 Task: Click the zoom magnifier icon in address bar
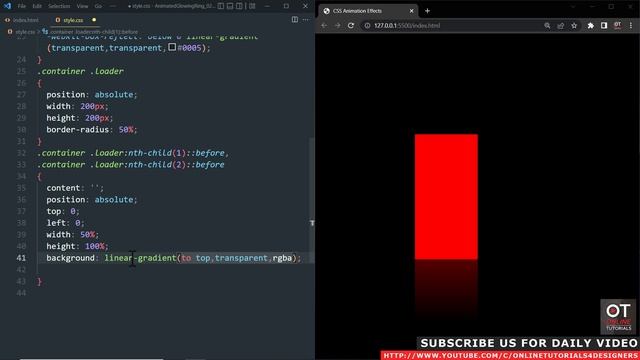tap(547, 25)
